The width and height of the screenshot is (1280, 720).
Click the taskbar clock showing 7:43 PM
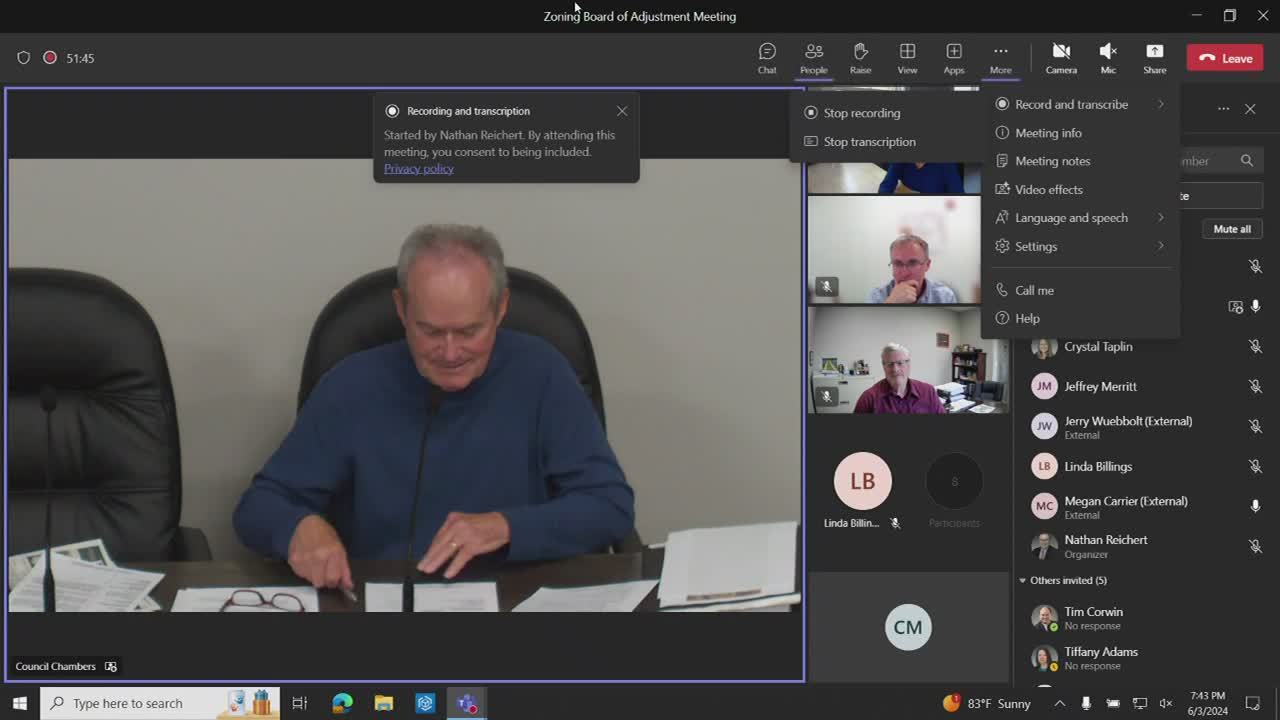pos(1208,703)
